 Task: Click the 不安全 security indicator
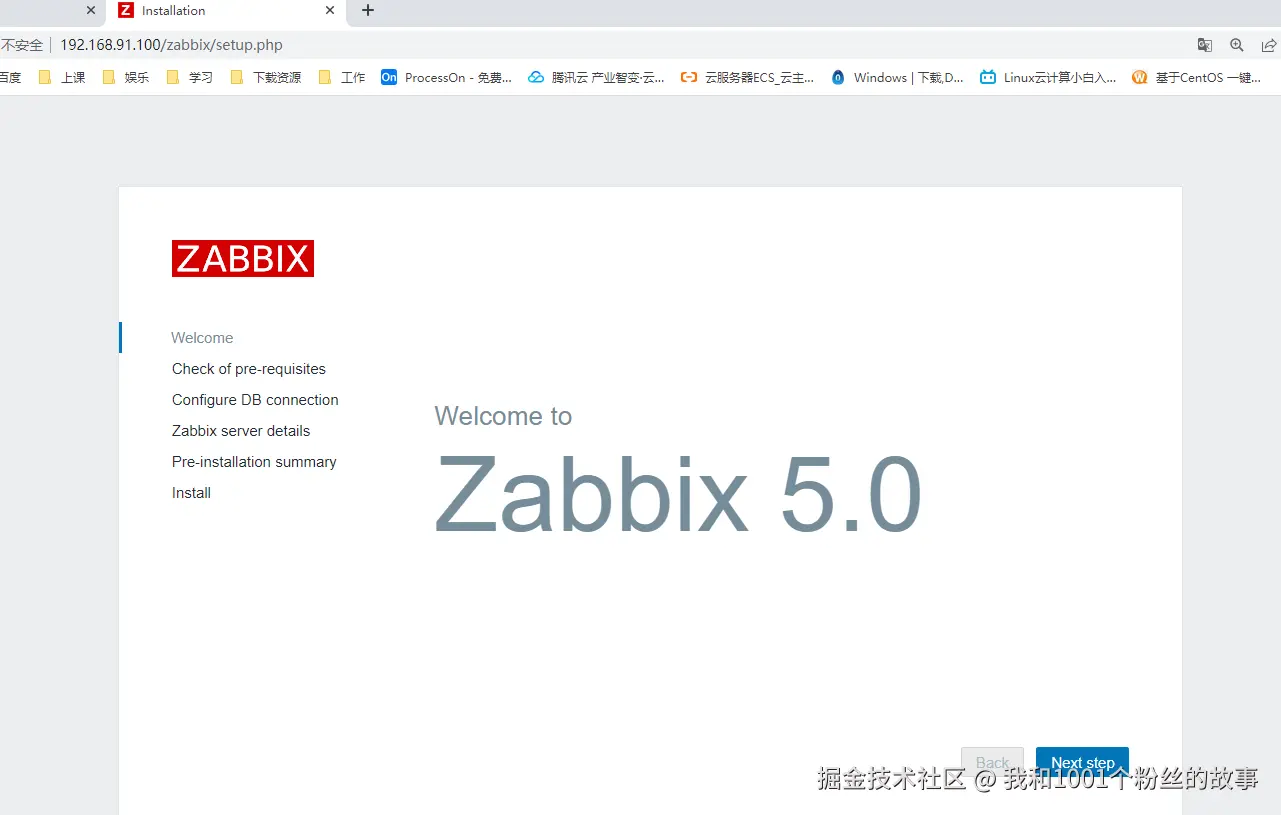22,45
